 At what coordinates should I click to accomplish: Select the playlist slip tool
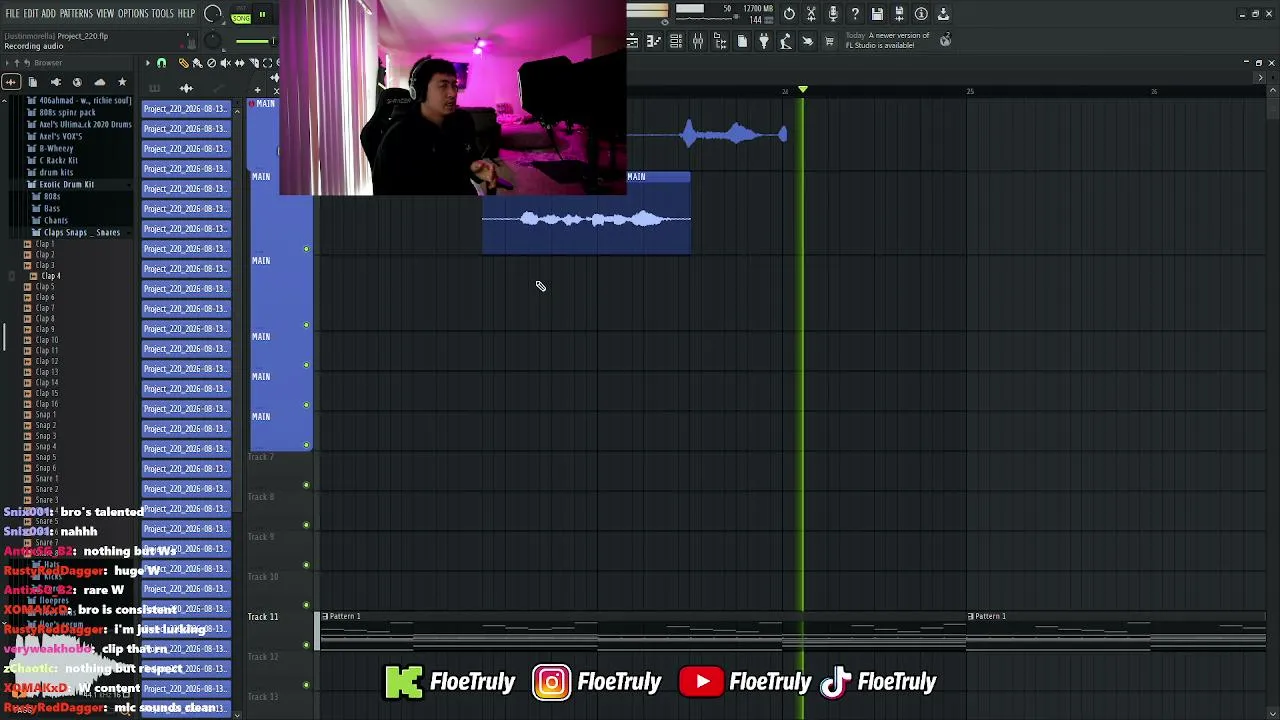point(239,63)
